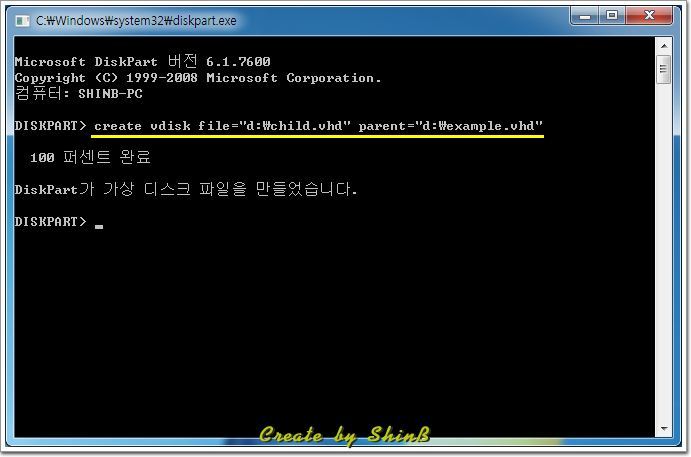Maximize the diskpart console window

point(612,15)
